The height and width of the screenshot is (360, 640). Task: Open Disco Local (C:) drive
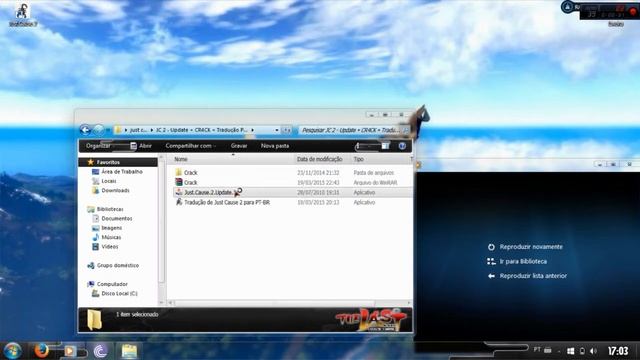(x=115, y=293)
